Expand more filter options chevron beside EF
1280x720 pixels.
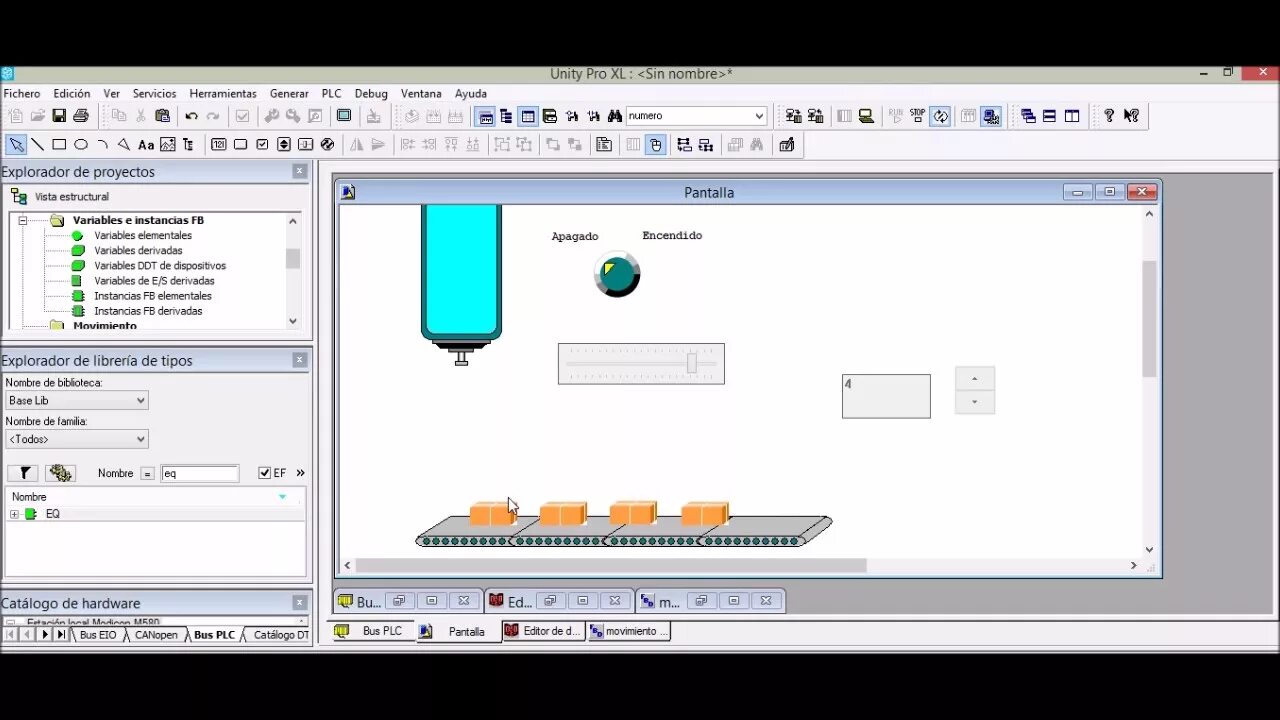pos(300,473)
